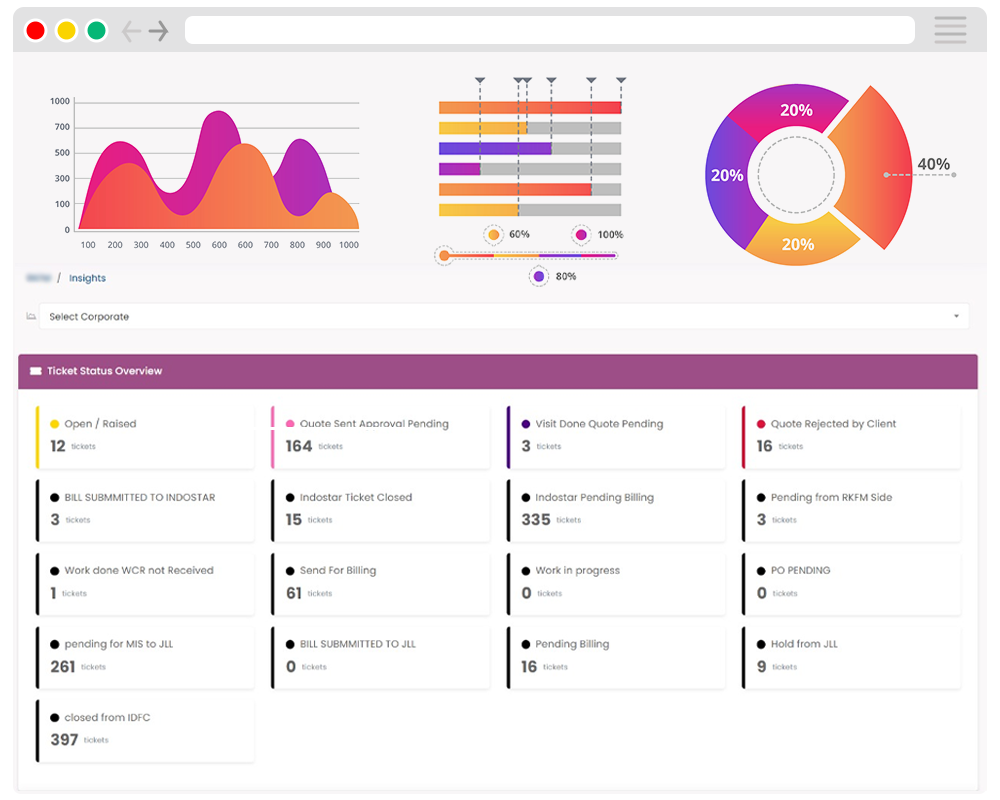Image resolution: width=1000 pixels, height=800 pixels.
Task: Click the chart icon inside the Select Corporate field
Action: pos(31,315)
